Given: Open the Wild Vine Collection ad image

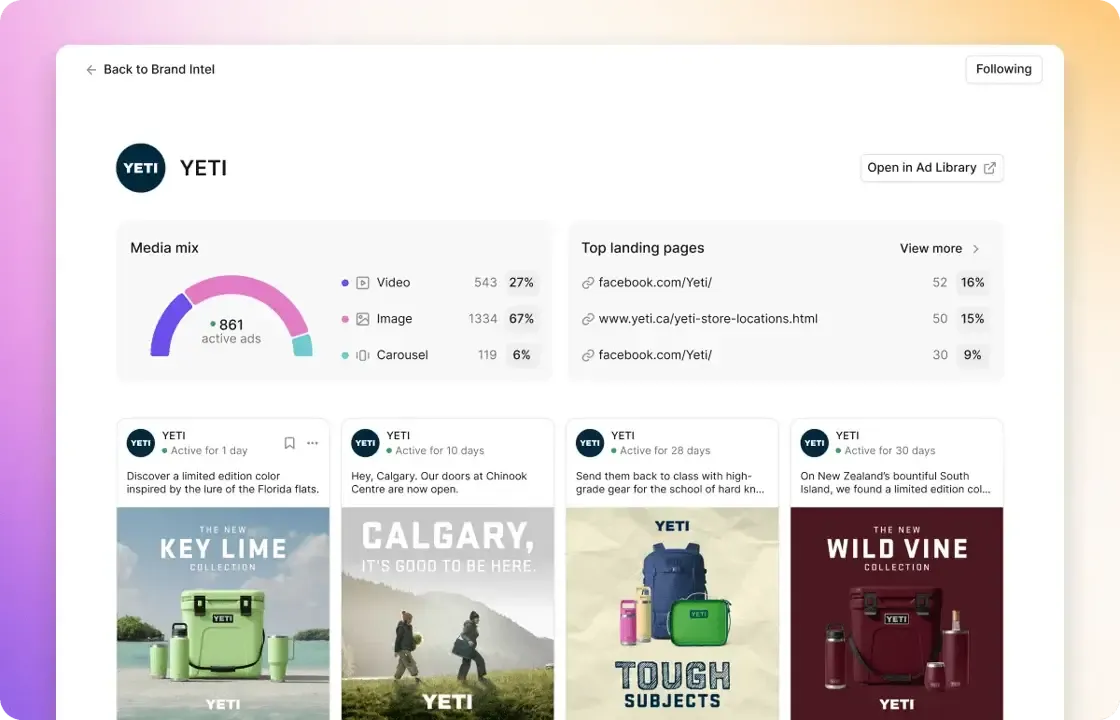Looking at the screenshot, I should tap(896, 614).
